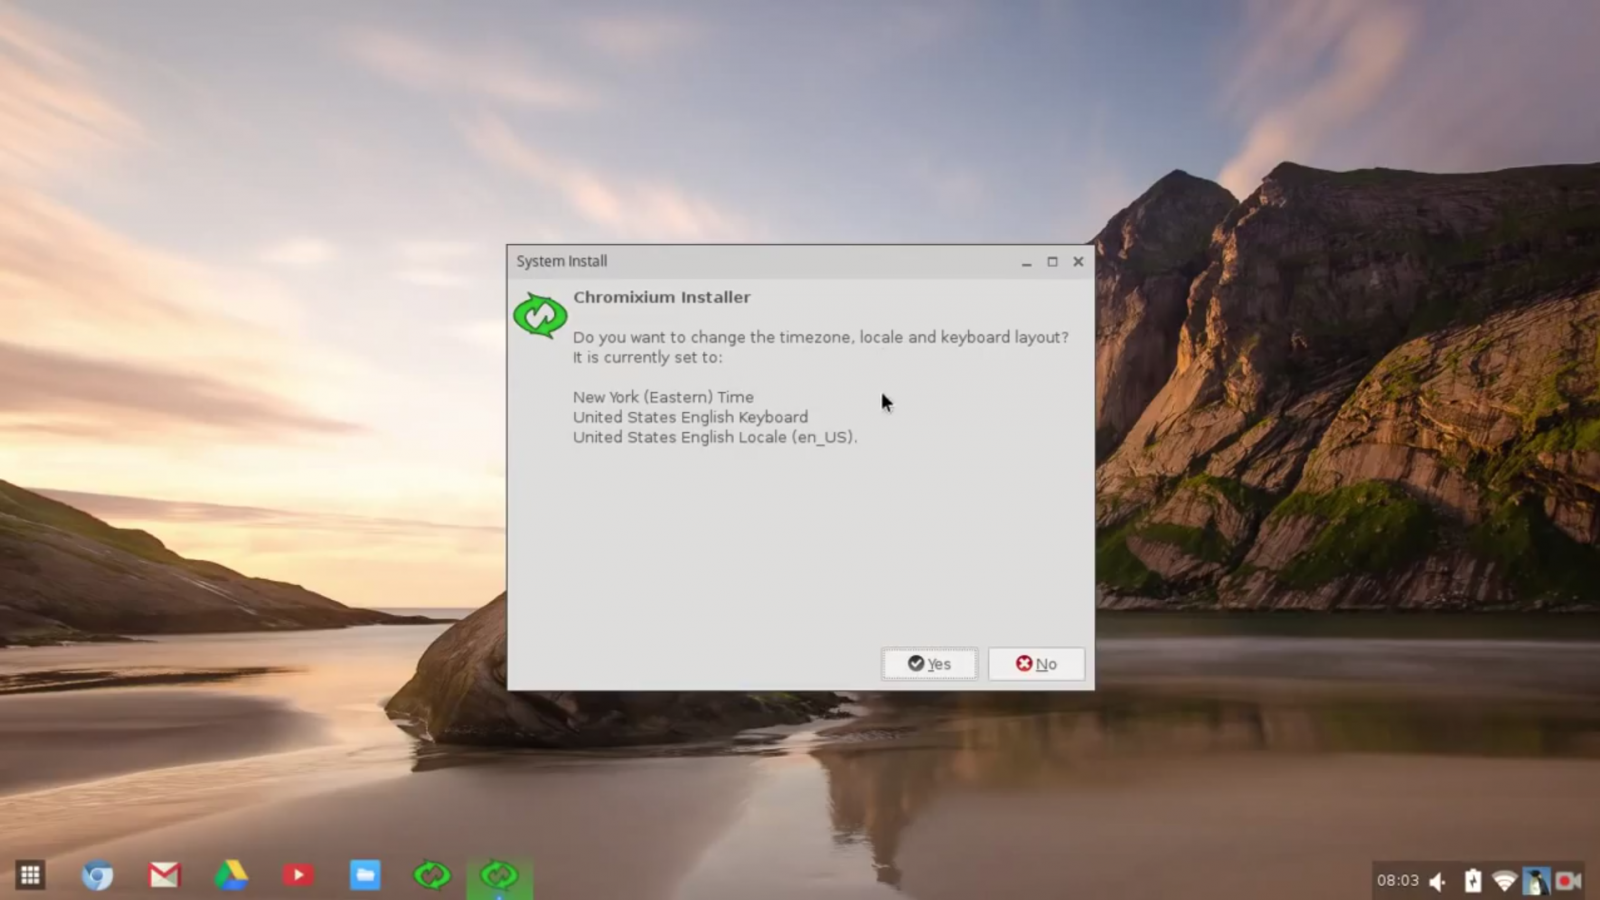Viewport: 1600px width, 900px height.
Task: Open YouTube from the shelf
Action: [298, 876]
